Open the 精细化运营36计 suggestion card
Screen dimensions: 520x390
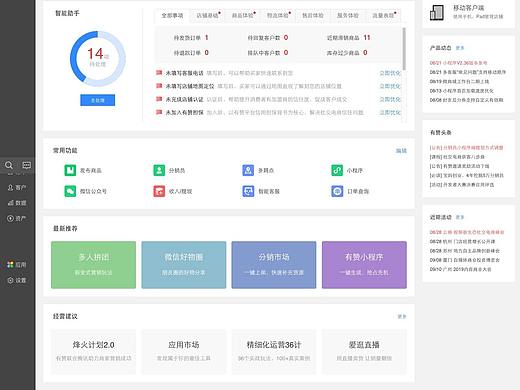[274, 351]
